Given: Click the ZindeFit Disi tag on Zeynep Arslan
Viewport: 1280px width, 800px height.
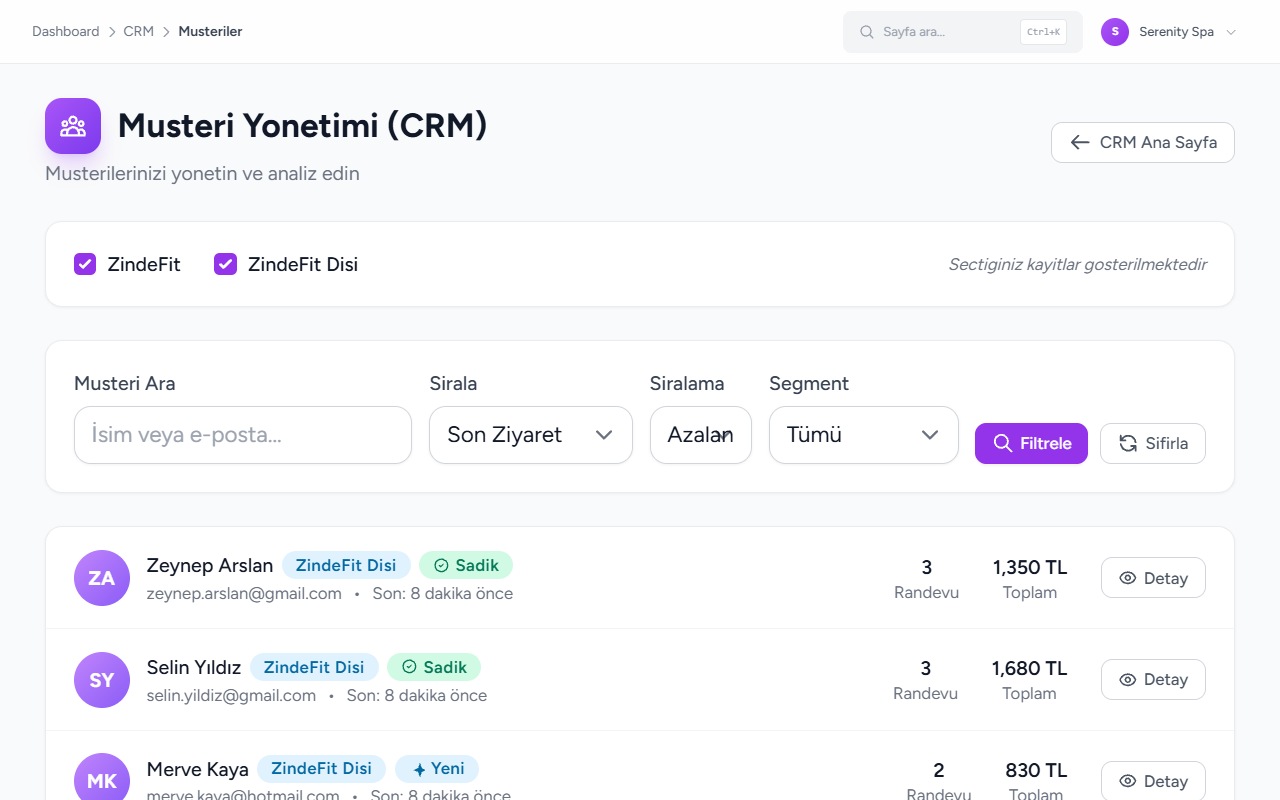Looking at the screenshot, I should pos(346,565).
